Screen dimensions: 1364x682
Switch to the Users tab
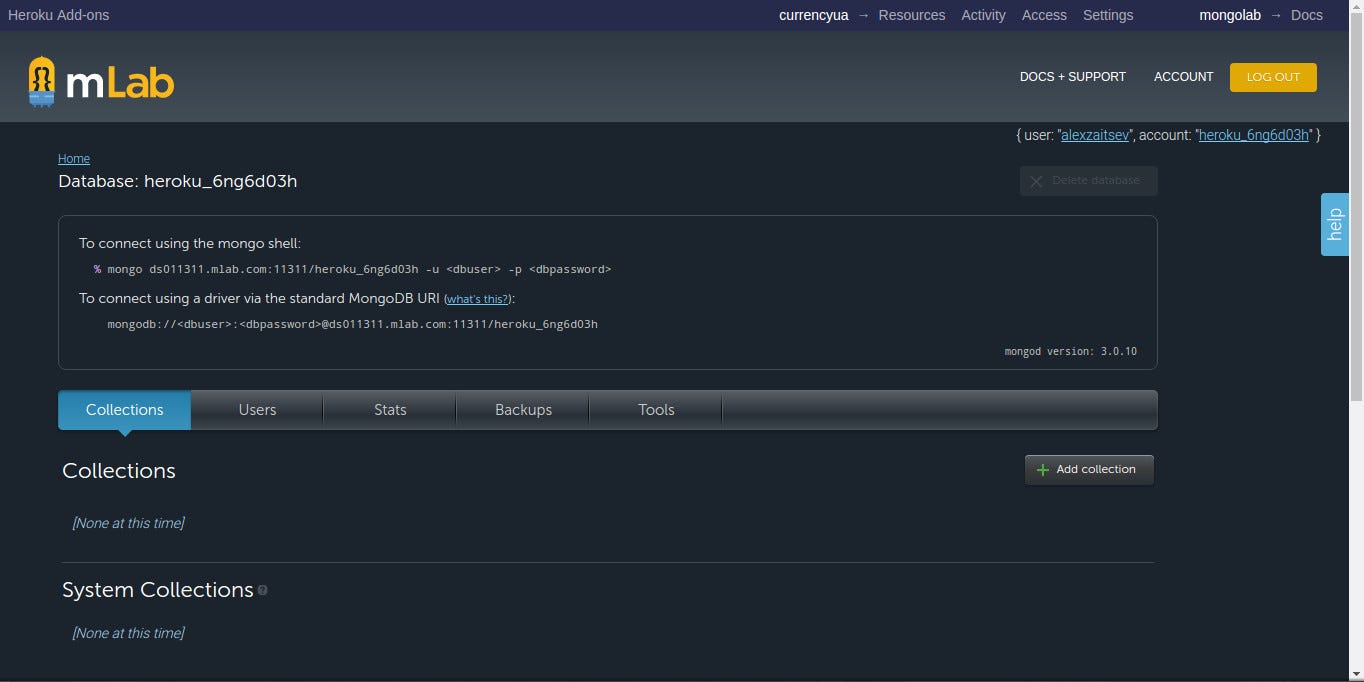[257, 410]
